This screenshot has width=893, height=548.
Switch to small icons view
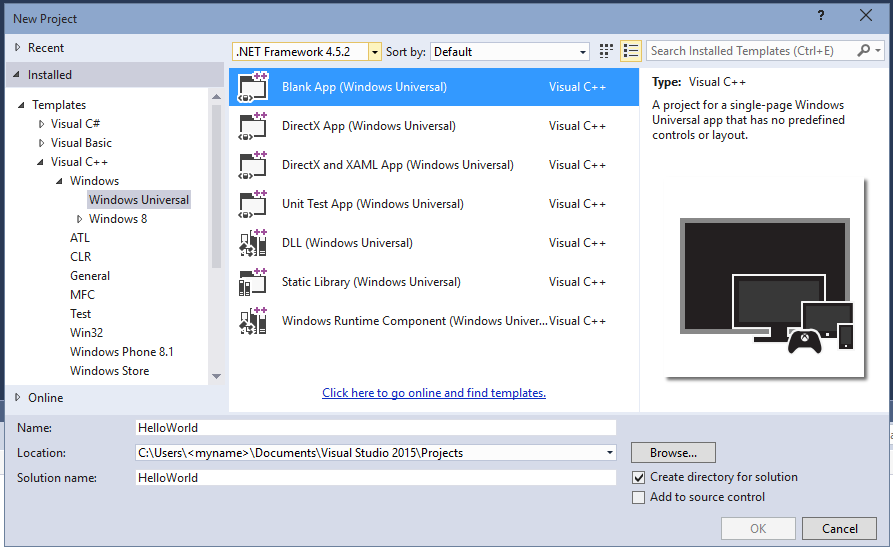tap(606, 51)
